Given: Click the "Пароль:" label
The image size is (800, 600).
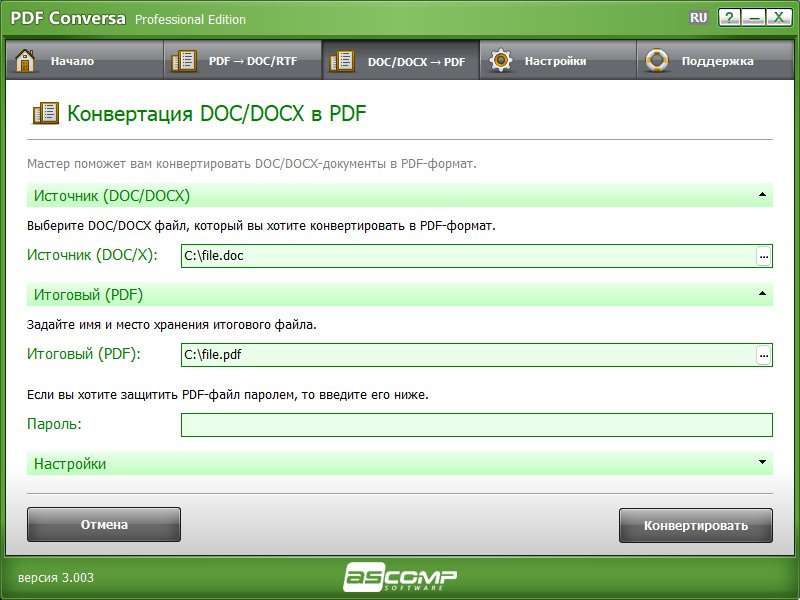Looking at the screenshot, I should [x=55, y=424].
